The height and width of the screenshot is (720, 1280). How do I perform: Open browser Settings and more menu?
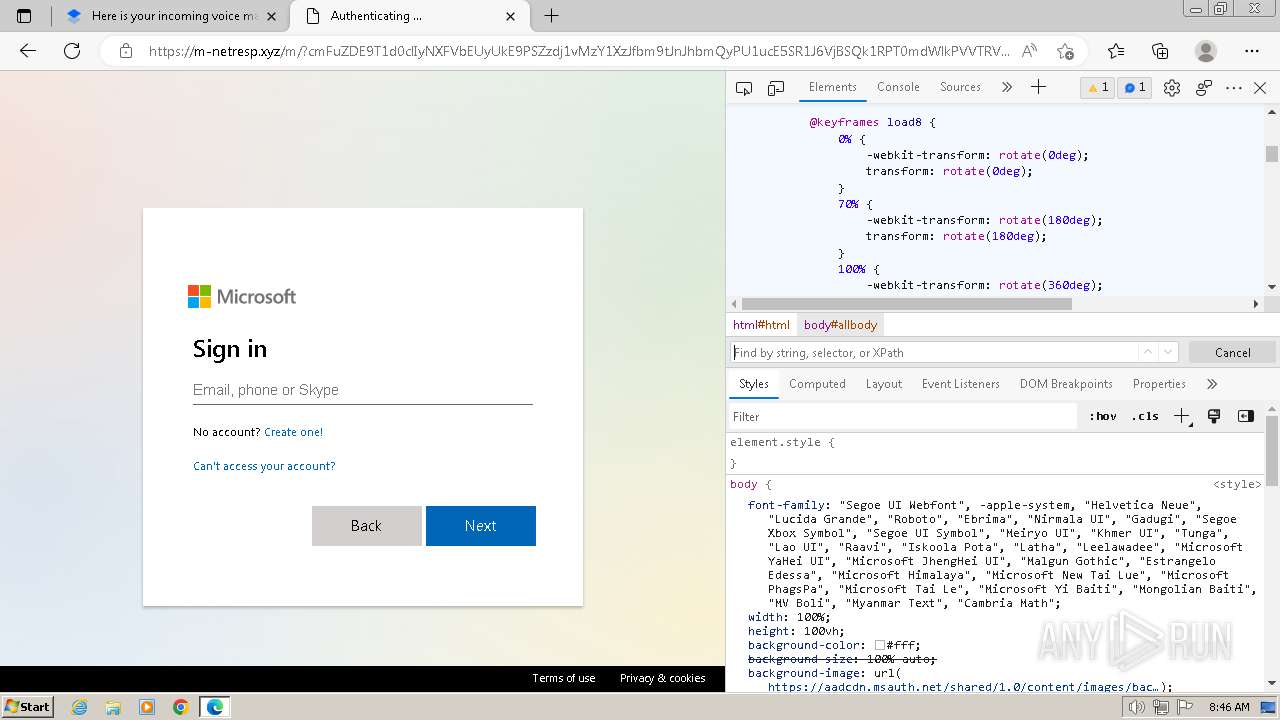coord(1252,51)
